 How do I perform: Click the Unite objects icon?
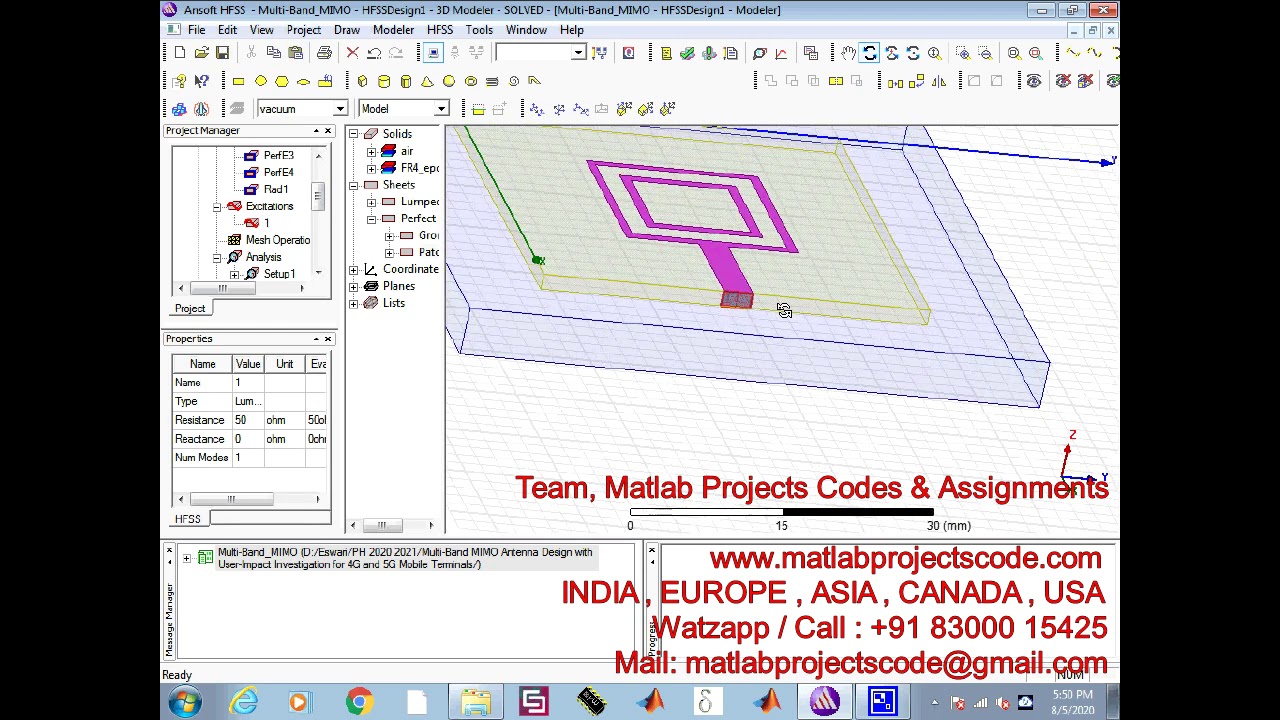click(771, 81)
